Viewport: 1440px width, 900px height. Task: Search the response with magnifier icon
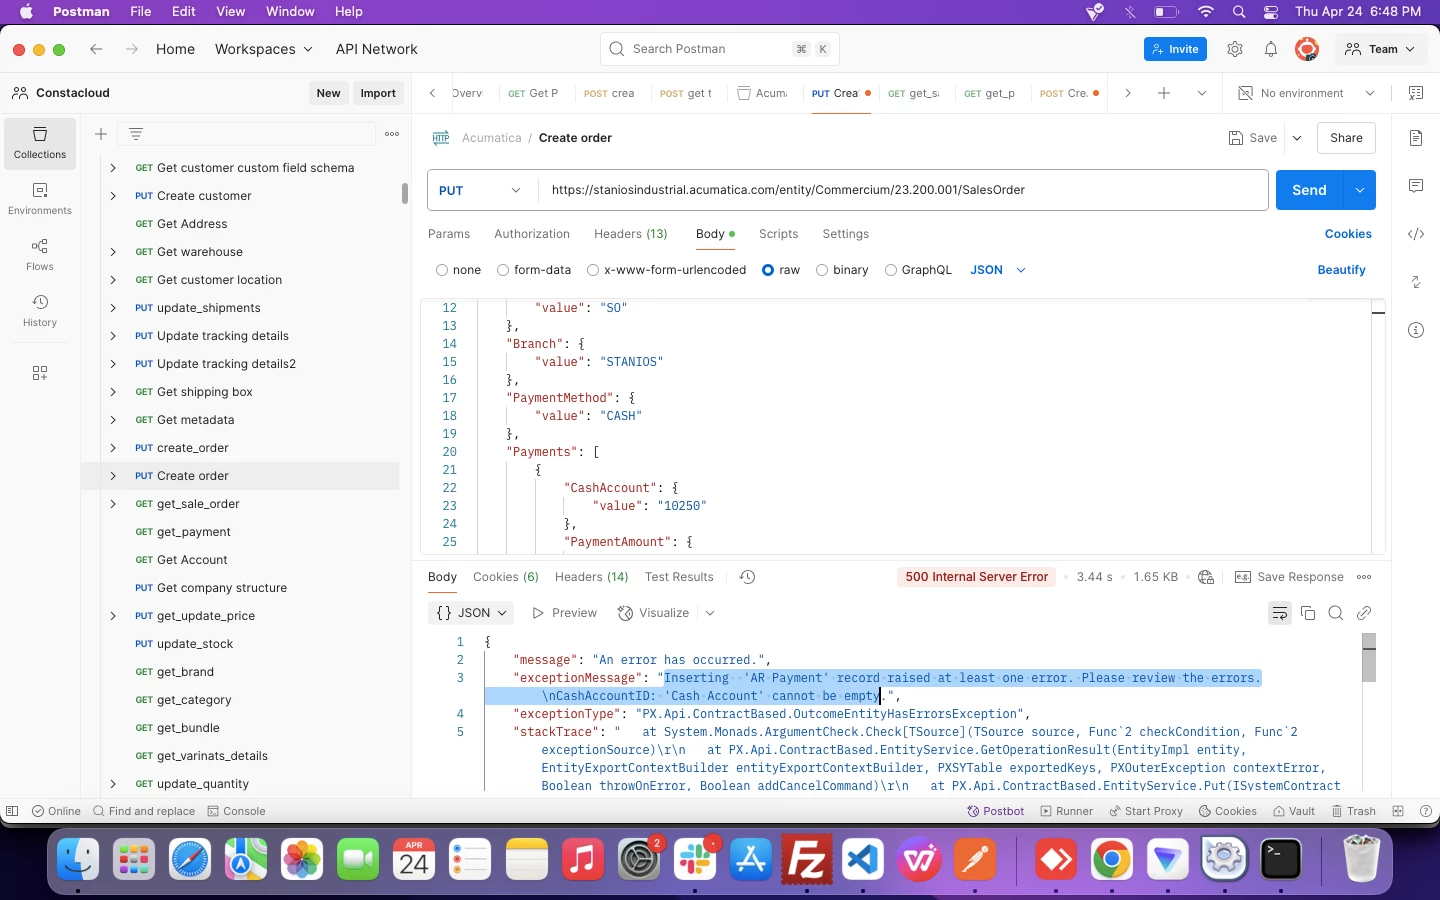[x=1336, y=613]
